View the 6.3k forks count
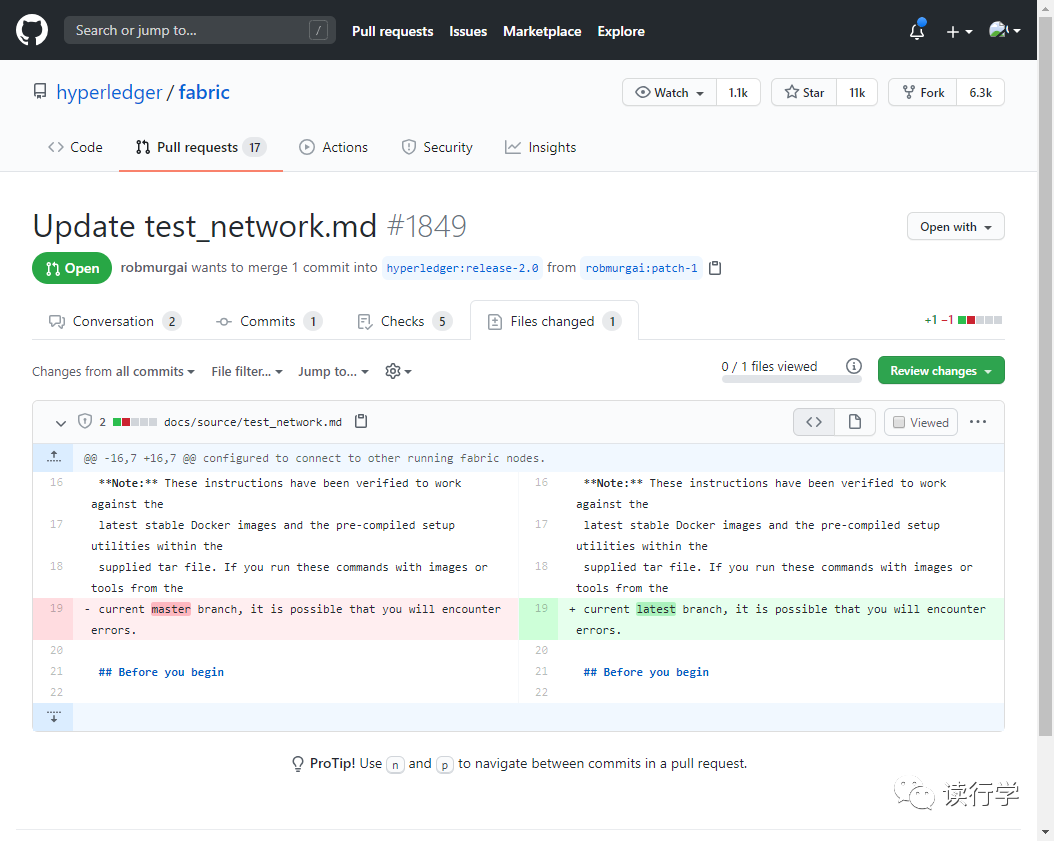 [x=981, y=93]
